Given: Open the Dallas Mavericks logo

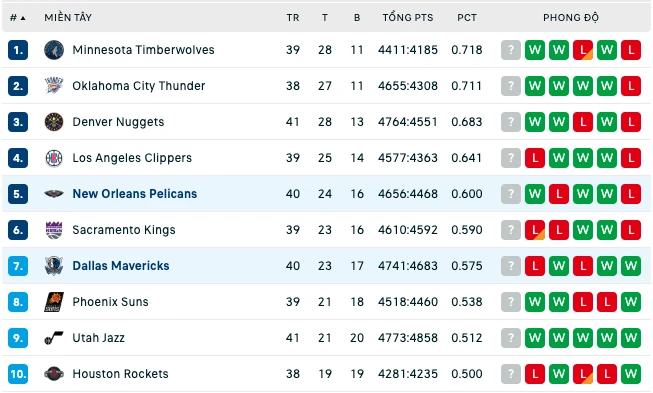Looking at the screenshot, I should tap(54, 266).
